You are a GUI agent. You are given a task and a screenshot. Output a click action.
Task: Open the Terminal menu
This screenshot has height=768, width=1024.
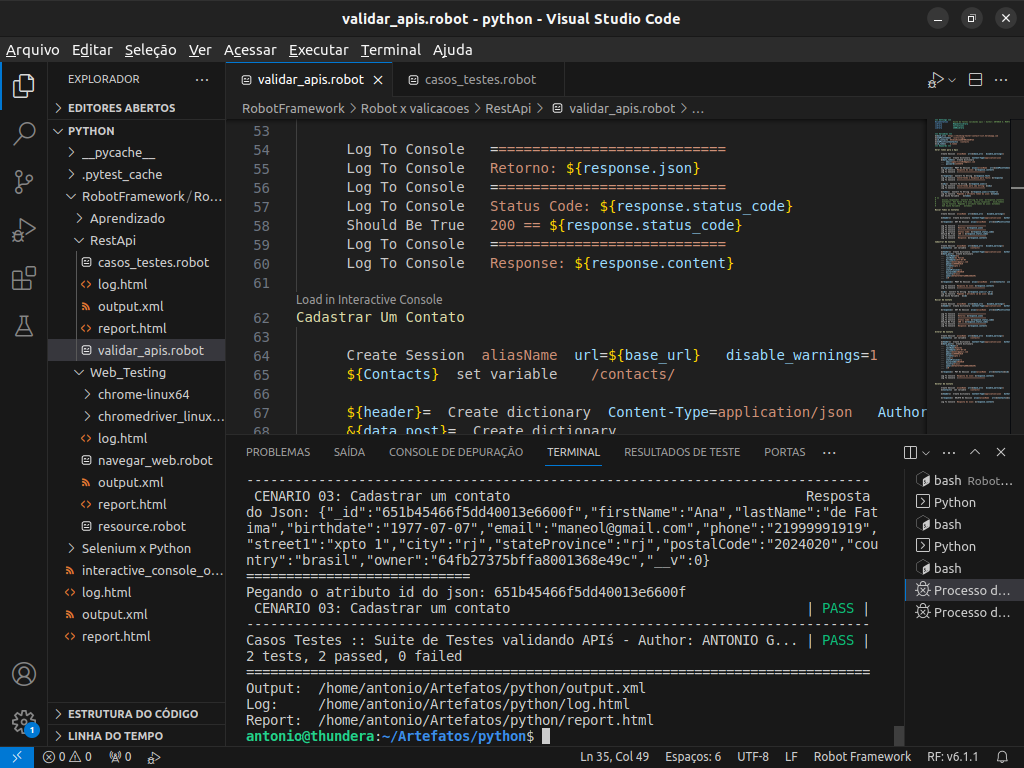point(390,49)
